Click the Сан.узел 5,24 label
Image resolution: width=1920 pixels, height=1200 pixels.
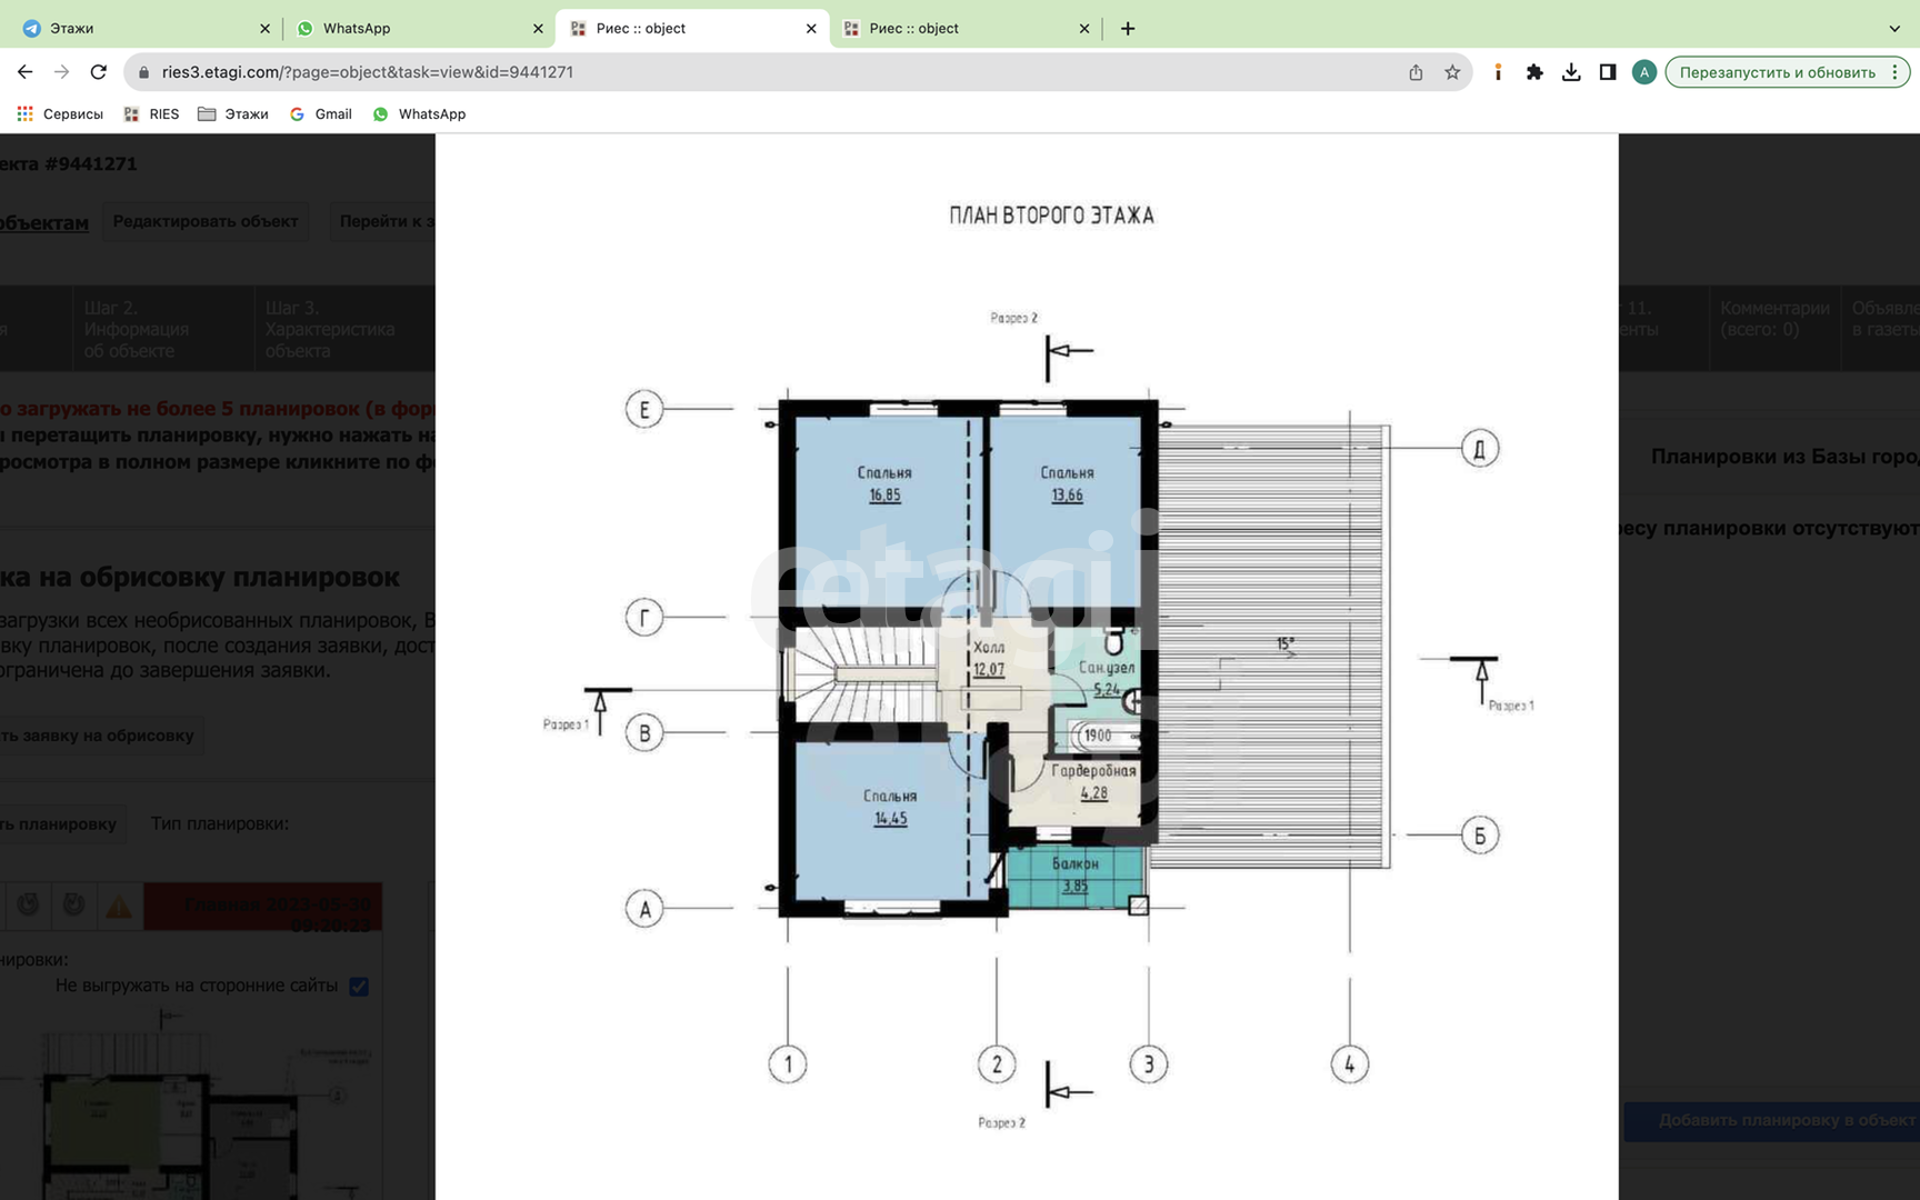[1106, 678]
